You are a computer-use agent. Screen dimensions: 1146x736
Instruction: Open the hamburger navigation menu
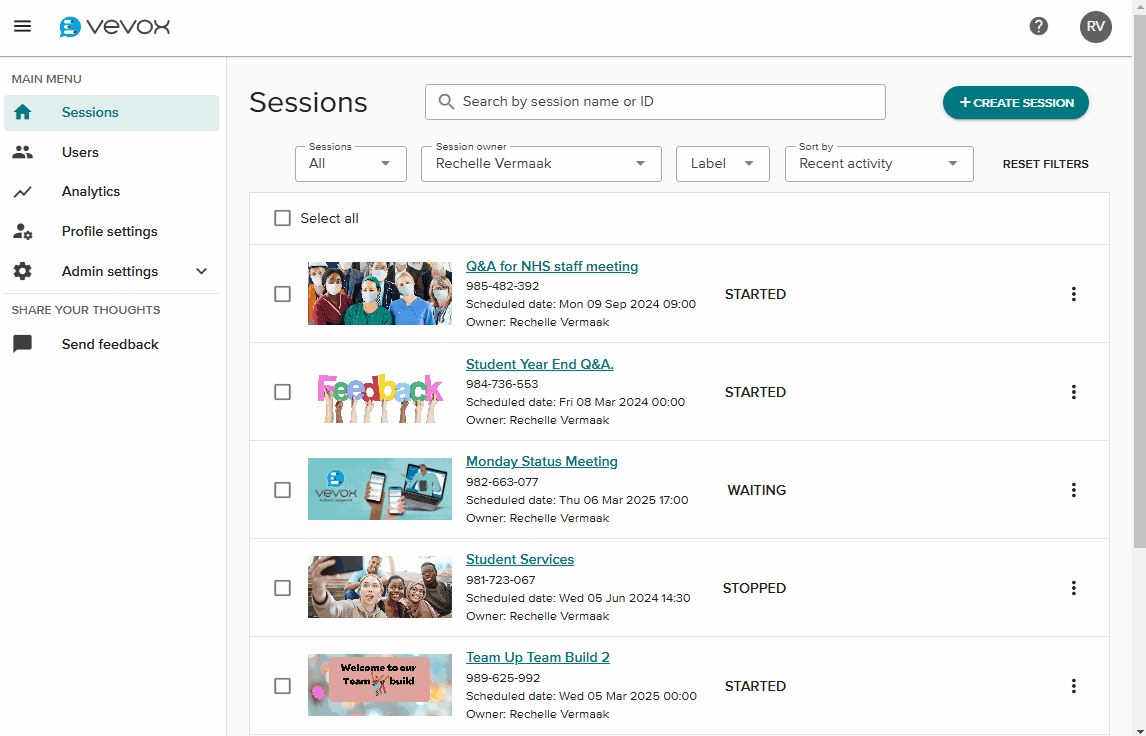(22, 27)
